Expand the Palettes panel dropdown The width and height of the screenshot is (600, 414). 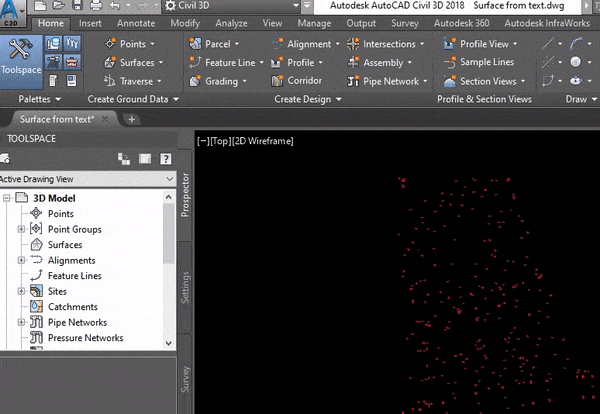(x=58, y=99)
